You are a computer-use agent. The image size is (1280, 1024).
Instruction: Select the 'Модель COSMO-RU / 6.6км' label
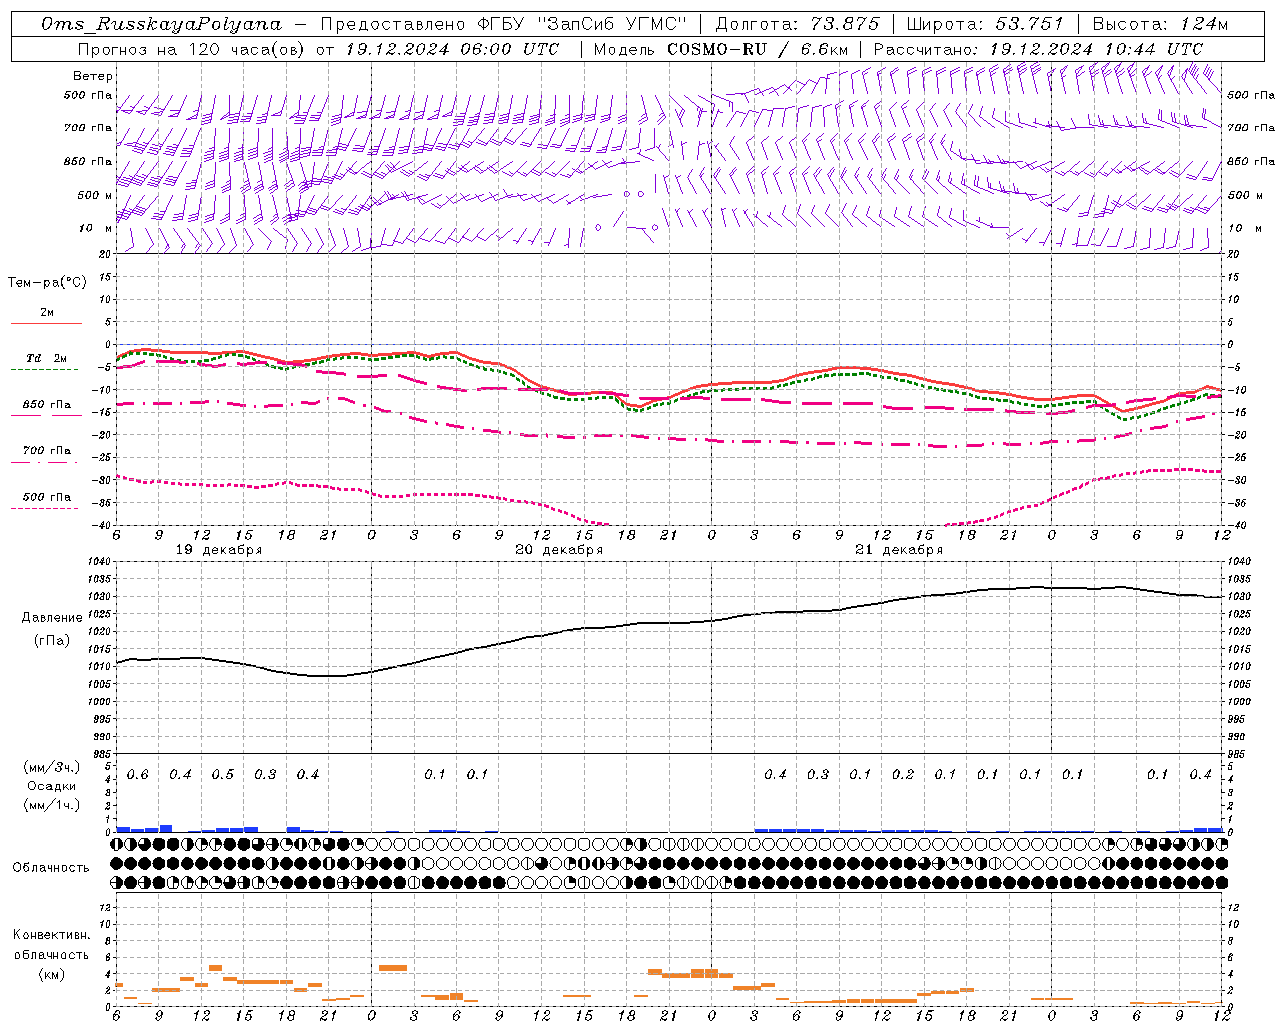[x=720, y=49]
